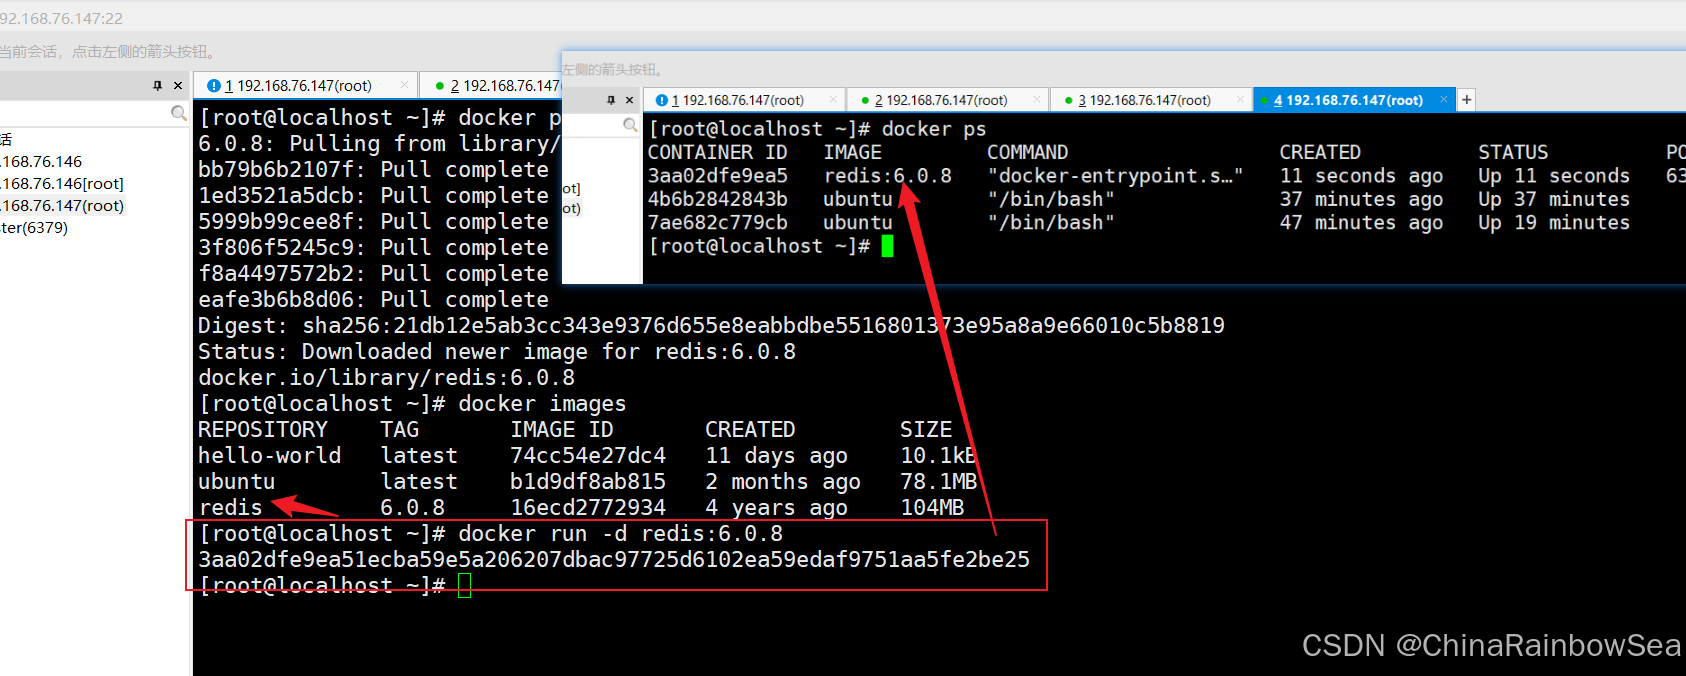Click the 'docker ps' command in front terminal
1686x676 pixels.
click(934, 129)
